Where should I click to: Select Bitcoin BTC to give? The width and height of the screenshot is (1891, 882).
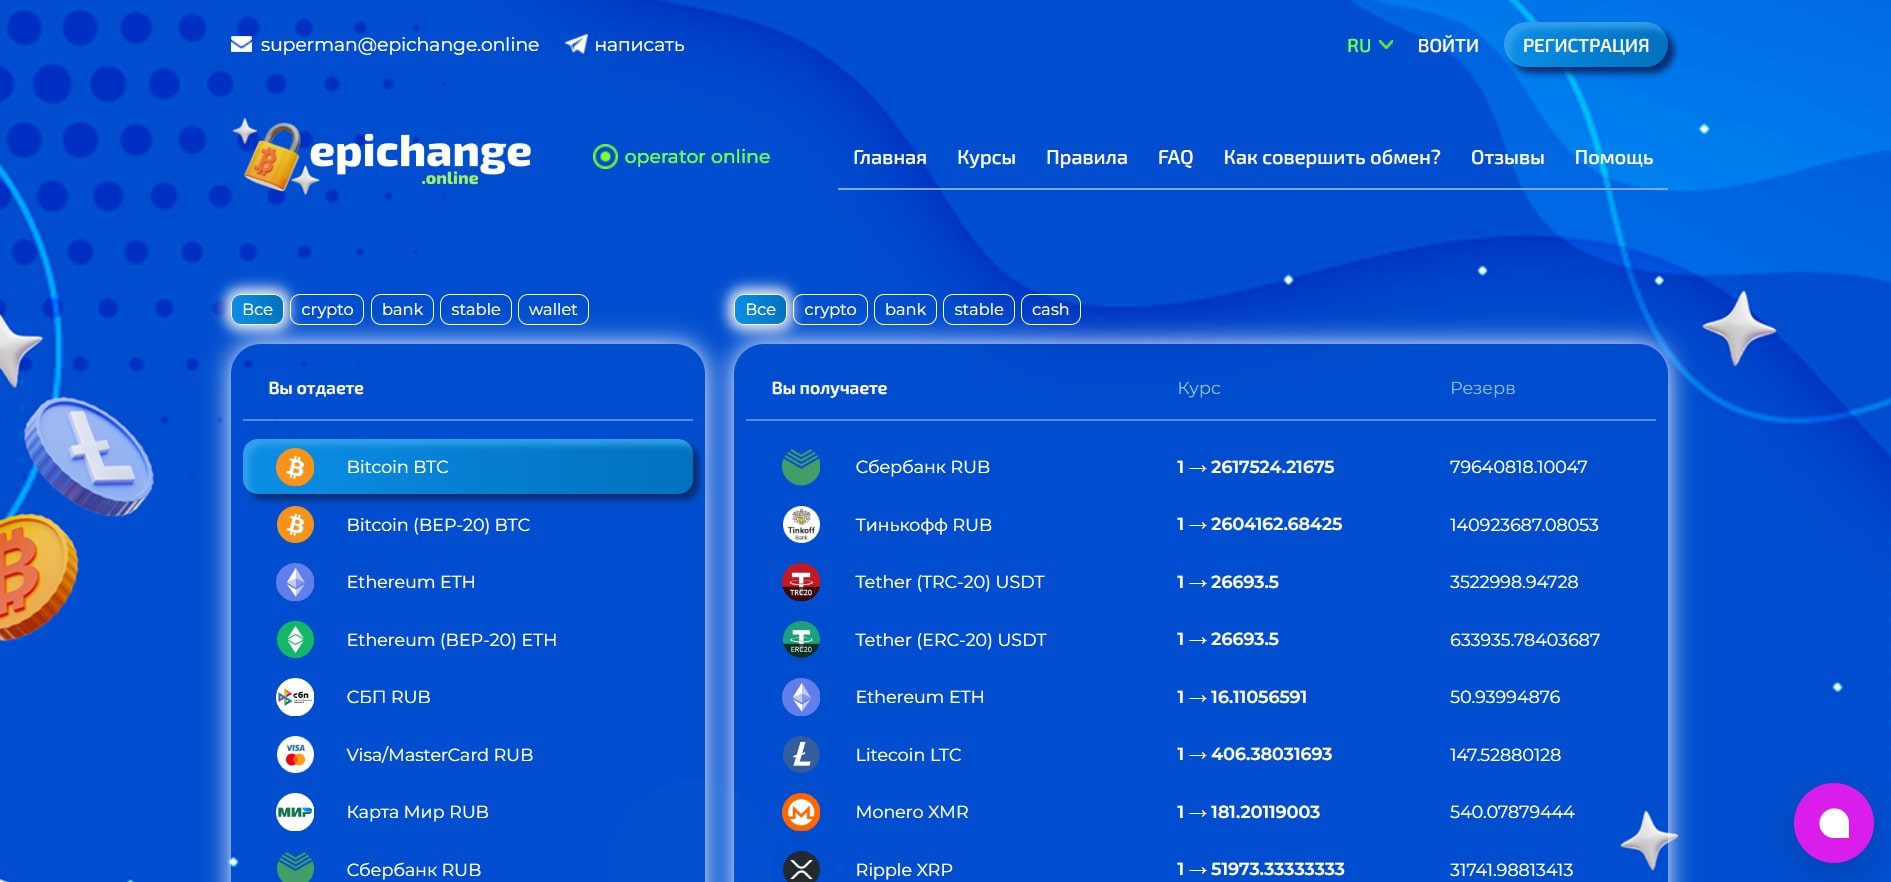click(x=468, y=467)
